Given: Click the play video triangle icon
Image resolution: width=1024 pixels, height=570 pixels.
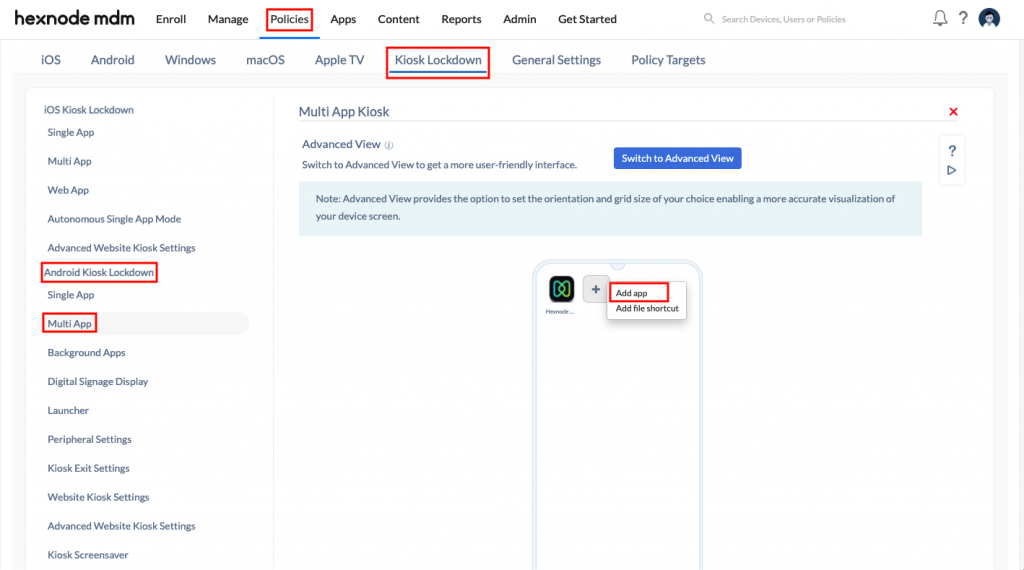Looking at the screenshot, I should click(x=952, y=170).
